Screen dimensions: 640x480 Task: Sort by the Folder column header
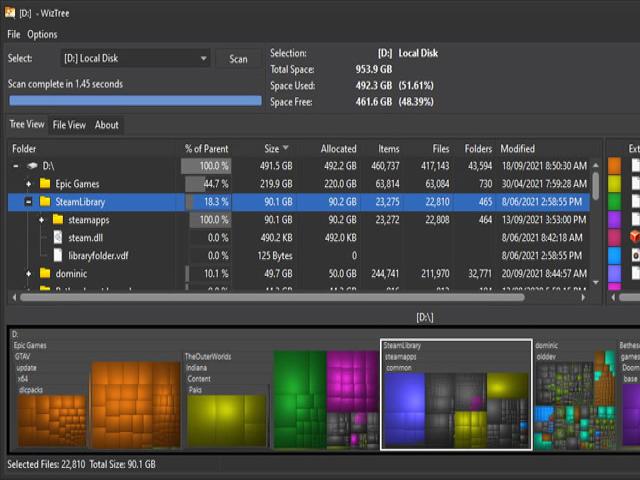24,149
